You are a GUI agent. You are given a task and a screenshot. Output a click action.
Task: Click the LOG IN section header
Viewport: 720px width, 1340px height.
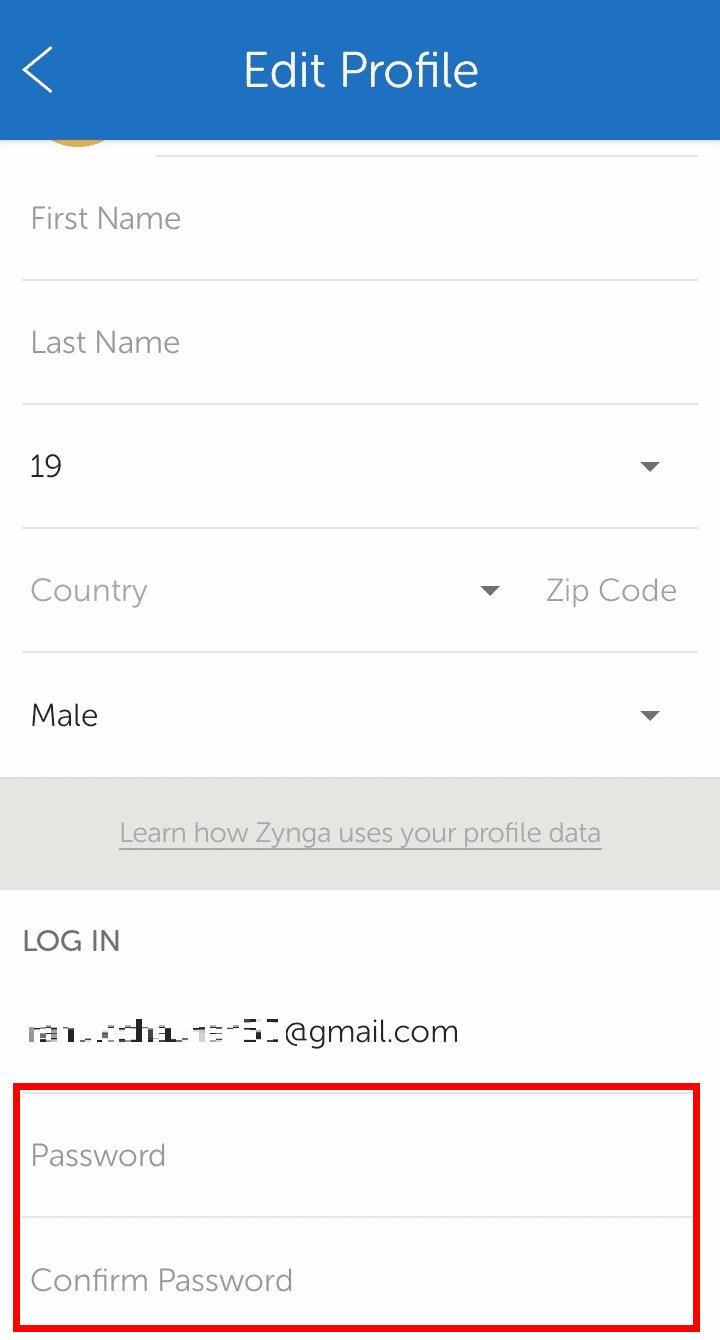pyautogui.click(x=72, y=941)
